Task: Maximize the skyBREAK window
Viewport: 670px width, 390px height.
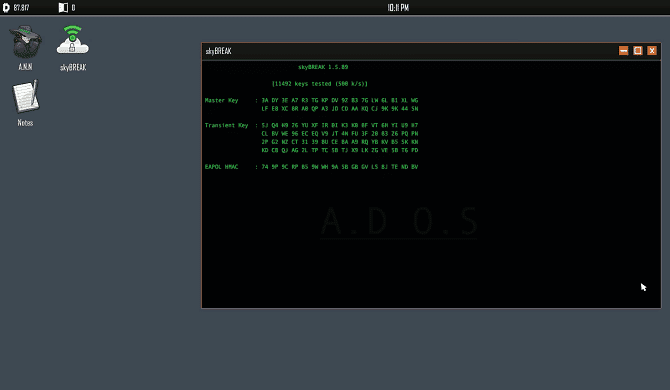Action: pyautogui.click(x=638, y=51)
